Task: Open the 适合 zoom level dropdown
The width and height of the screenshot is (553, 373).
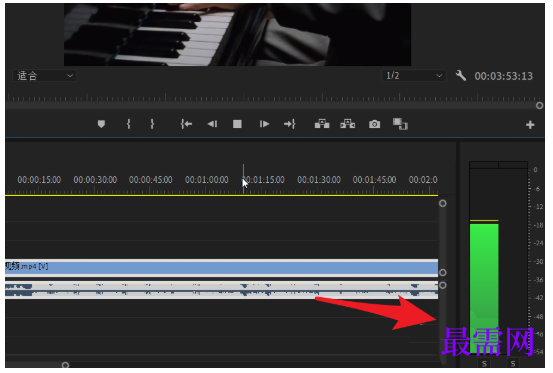Action: pyautogui.click(x=45, y=76)
